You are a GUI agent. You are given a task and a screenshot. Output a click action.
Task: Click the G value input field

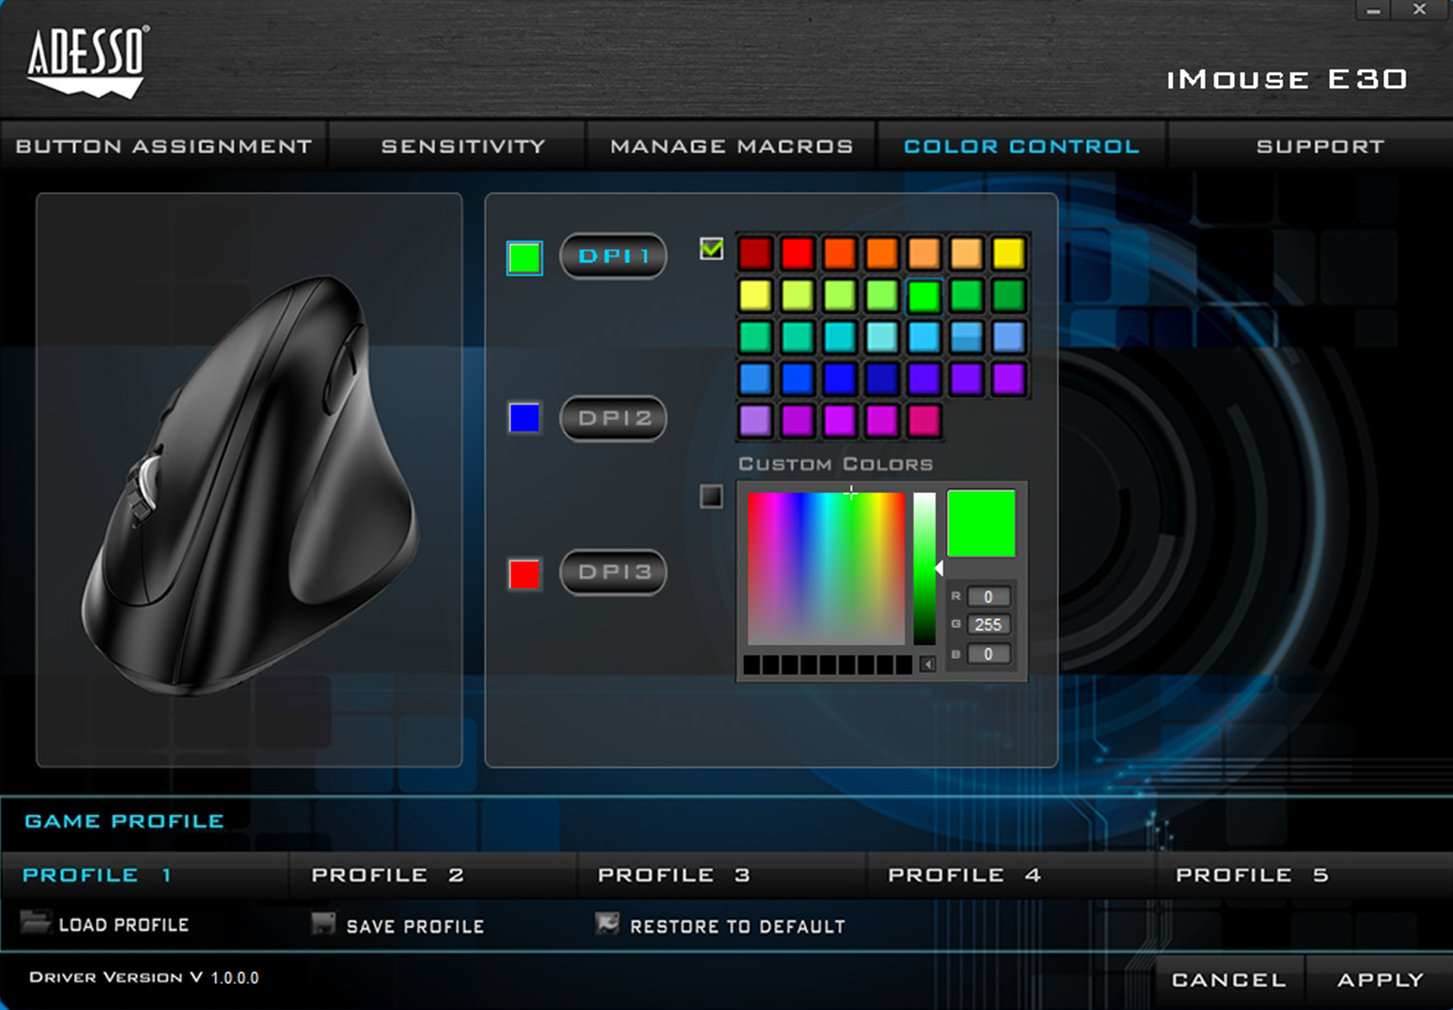tap(988, 625)
